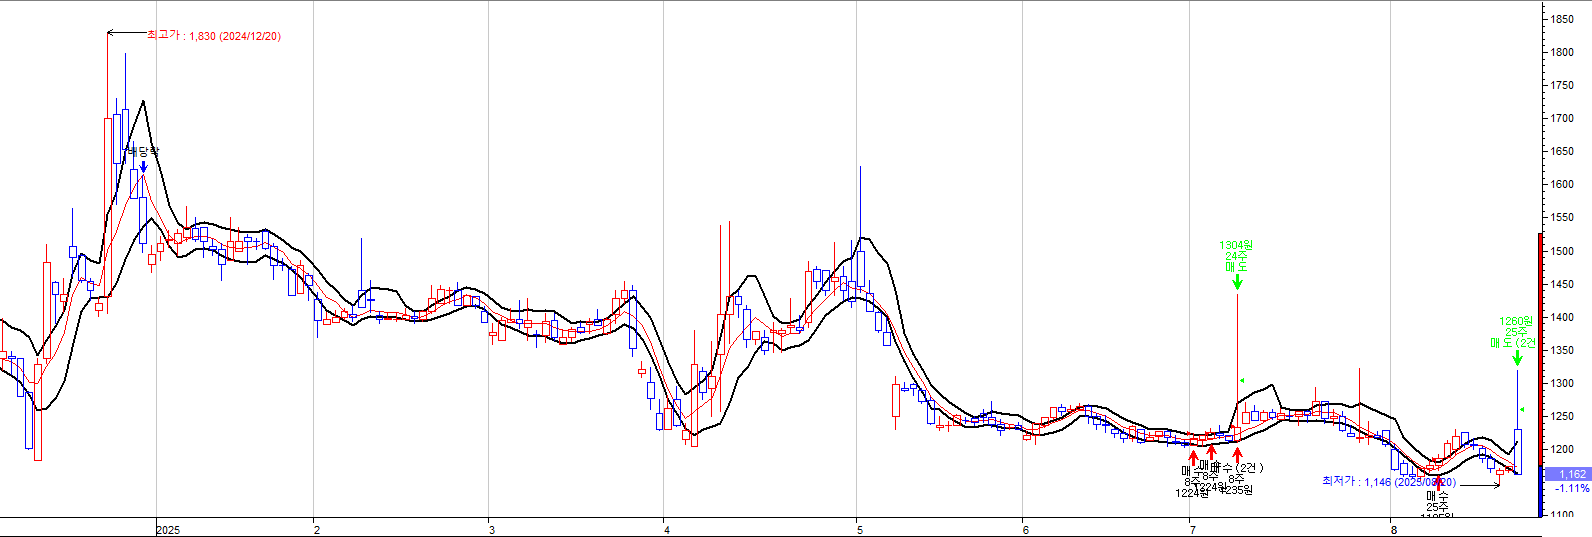Click the 매수 (2건) annotation

[x=1237, y=467]
